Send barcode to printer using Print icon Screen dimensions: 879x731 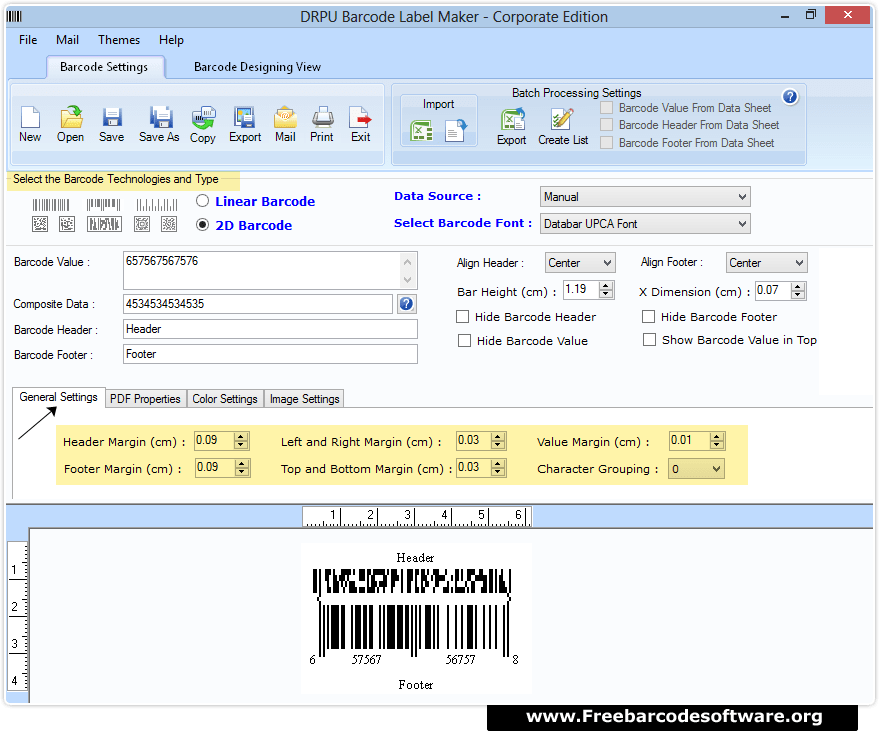point(321,122)
